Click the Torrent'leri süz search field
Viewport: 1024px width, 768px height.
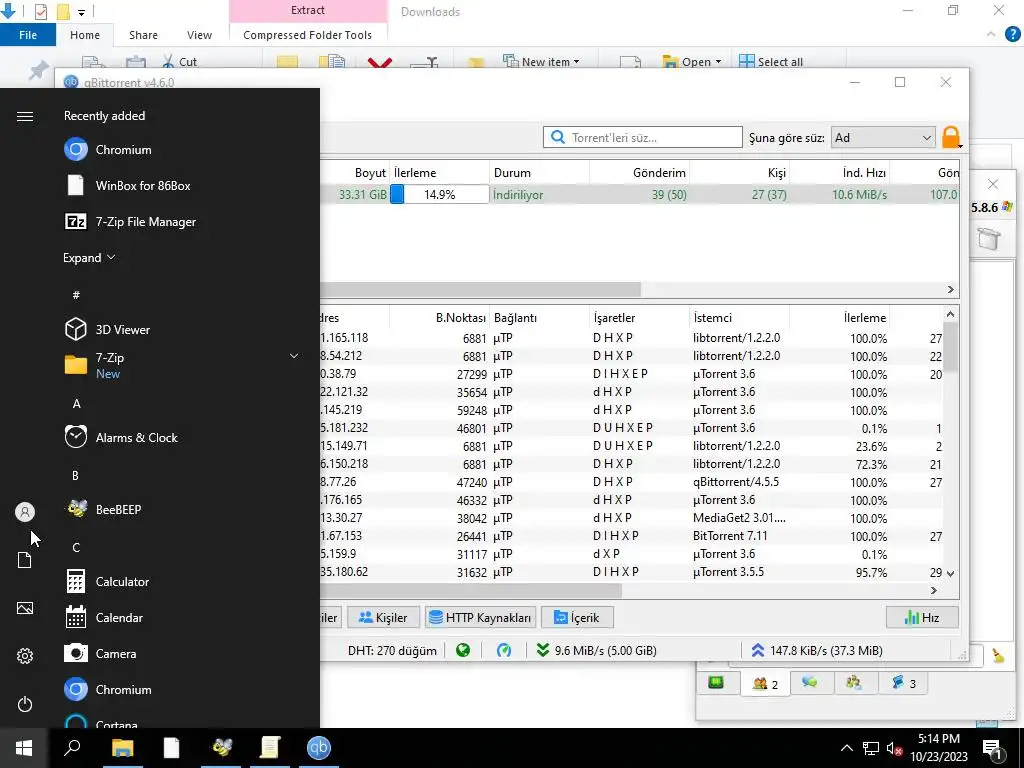[643, 137]
